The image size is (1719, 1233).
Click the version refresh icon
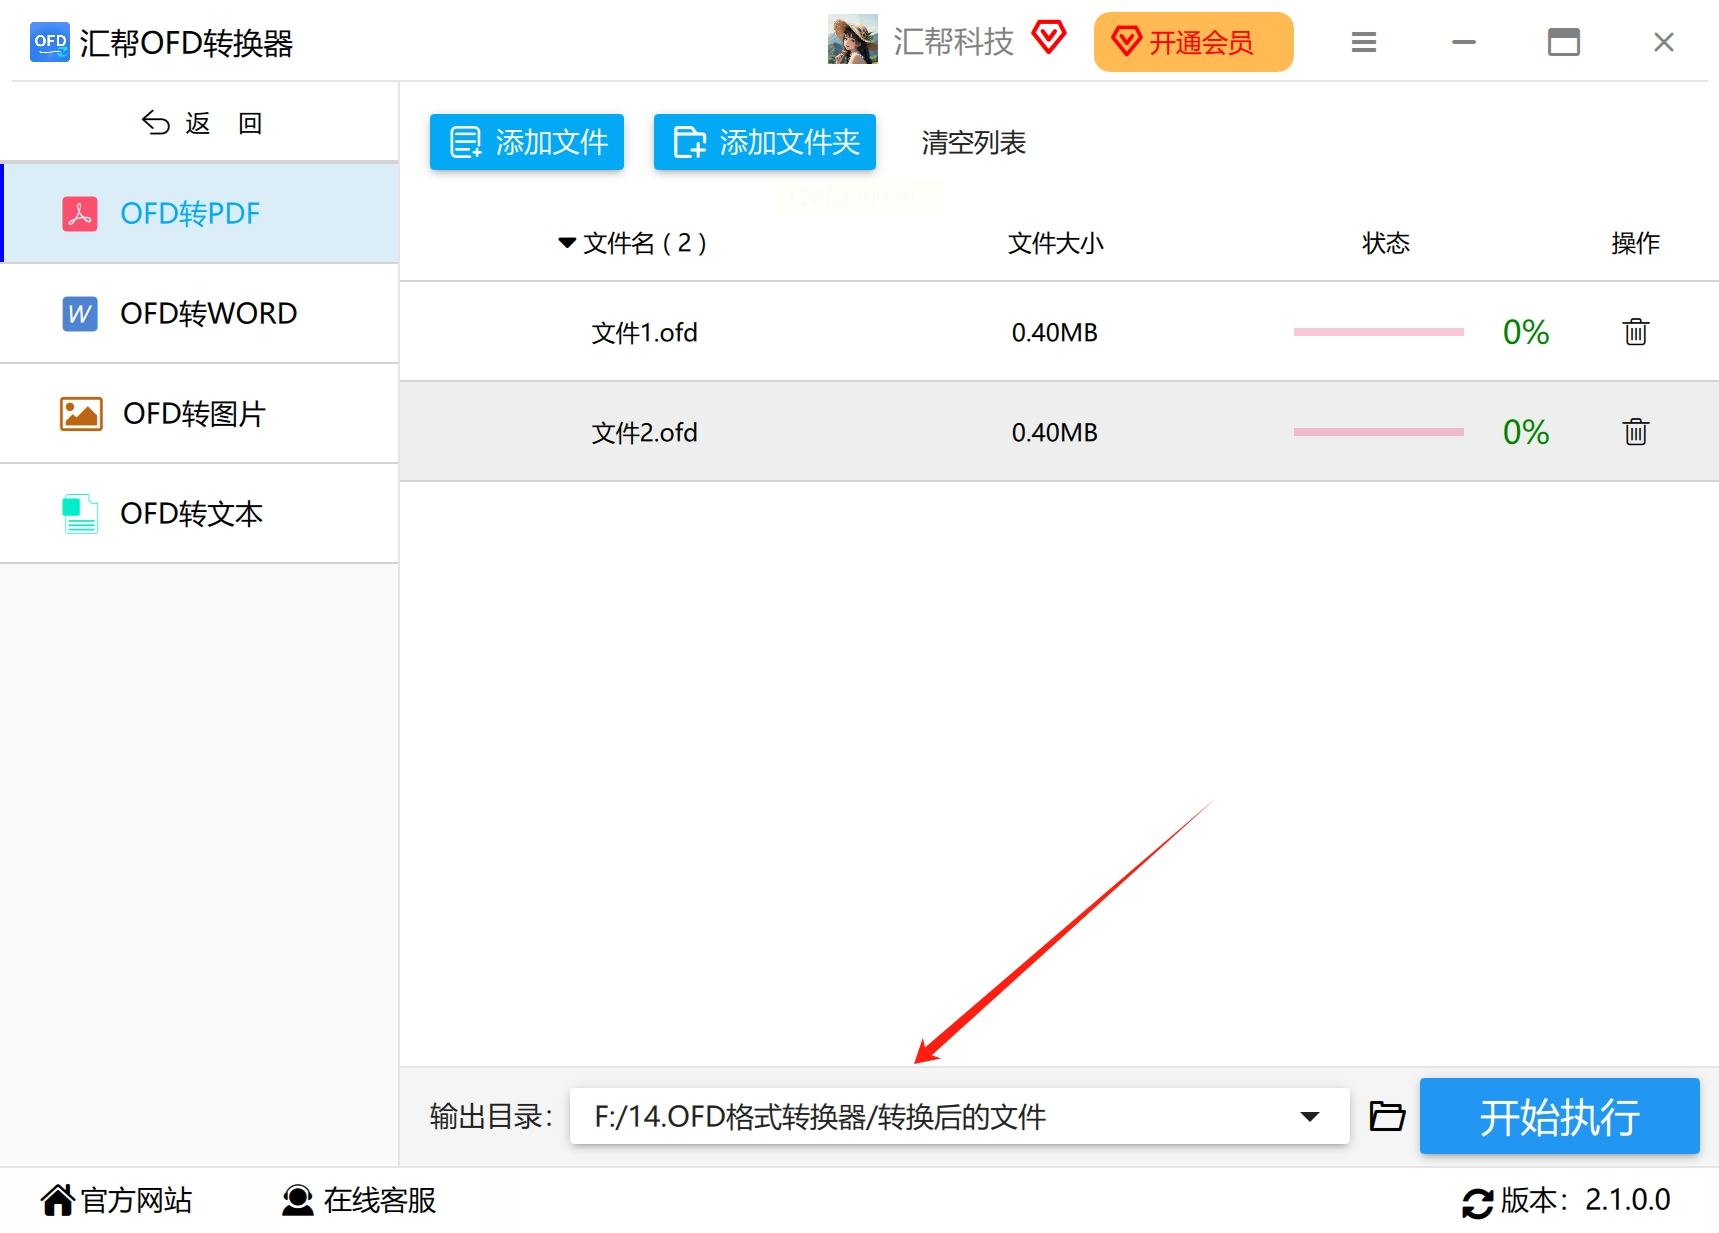tap(1477, 1202)
